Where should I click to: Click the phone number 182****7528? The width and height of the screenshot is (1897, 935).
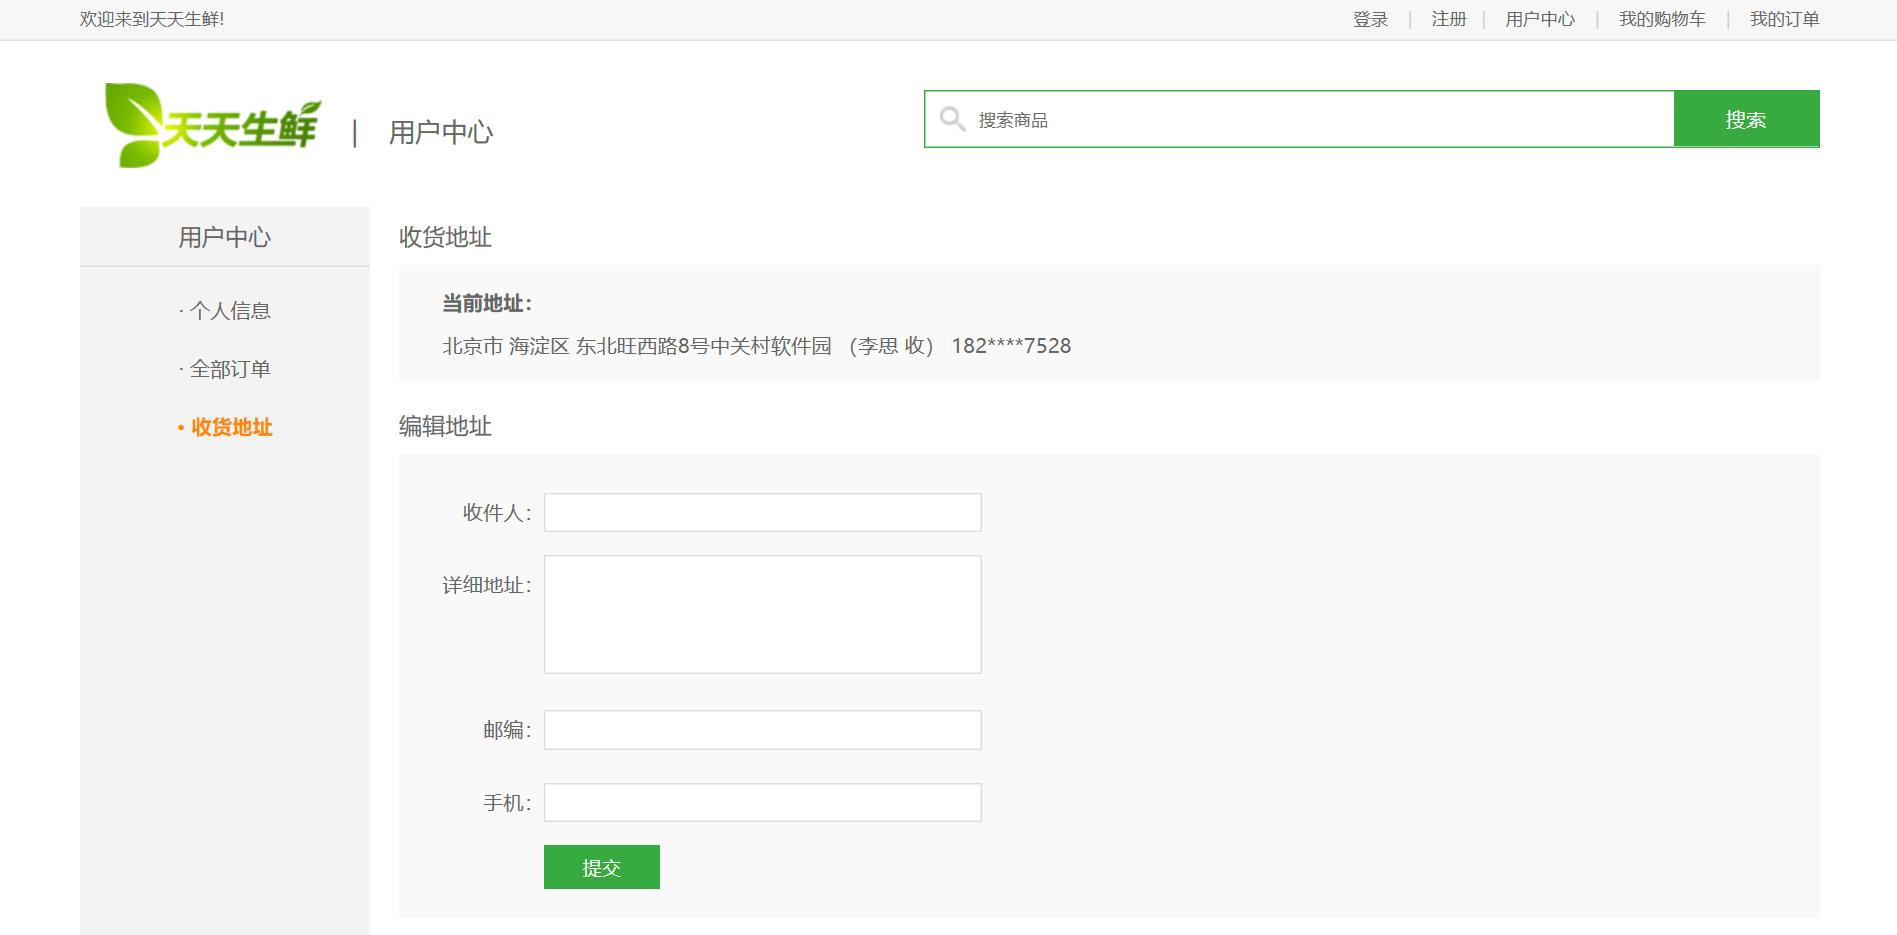(x=1011, y=346)
